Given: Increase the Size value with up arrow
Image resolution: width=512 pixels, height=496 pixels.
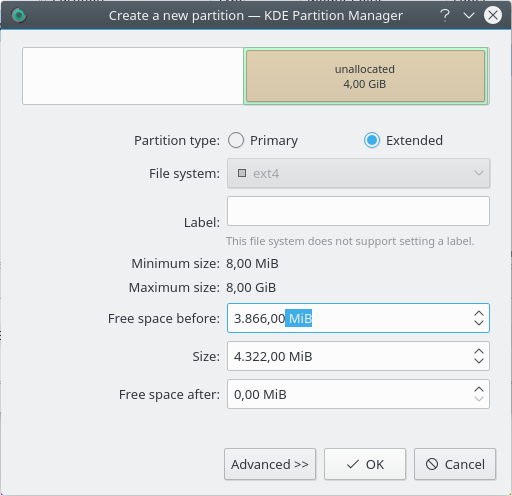Looking at the screenshot, I should [x=479, y=352].
